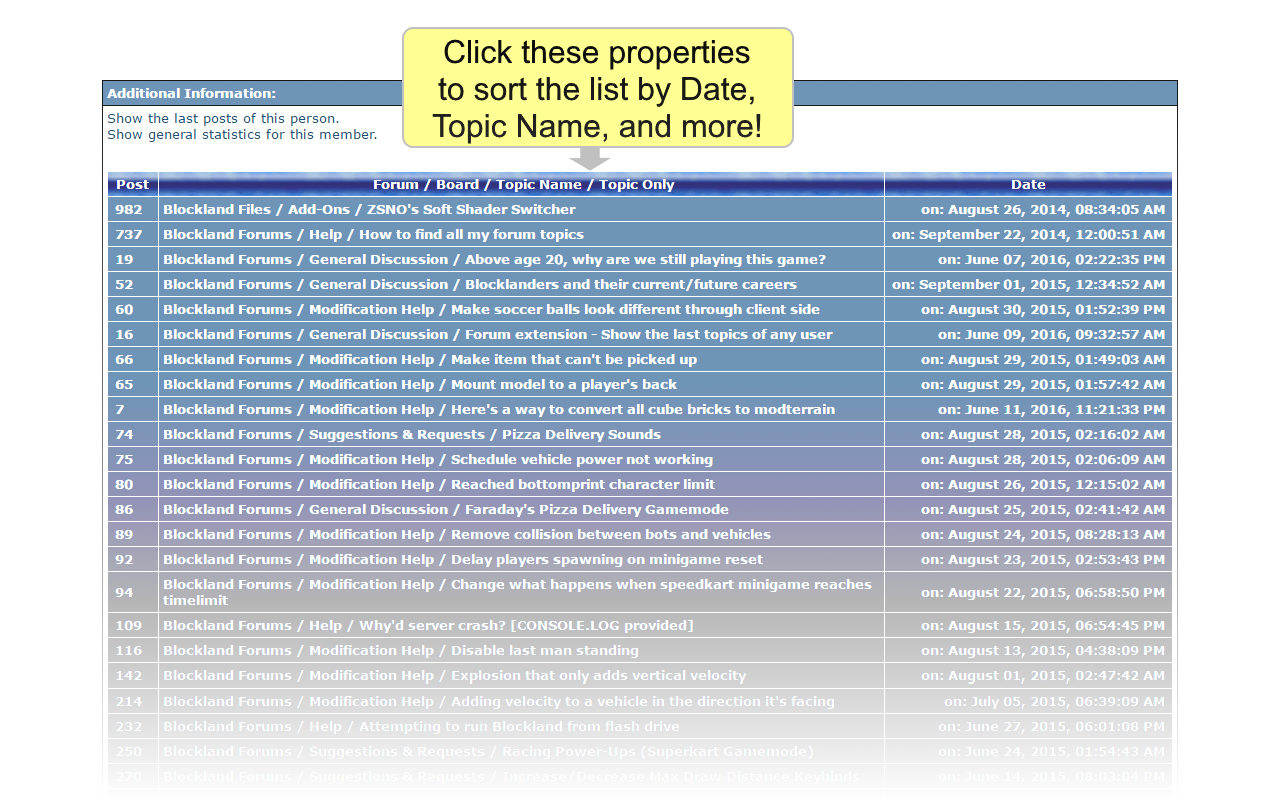Open 'Delay players spawning on minigame reset' topic

coord(607,559)
